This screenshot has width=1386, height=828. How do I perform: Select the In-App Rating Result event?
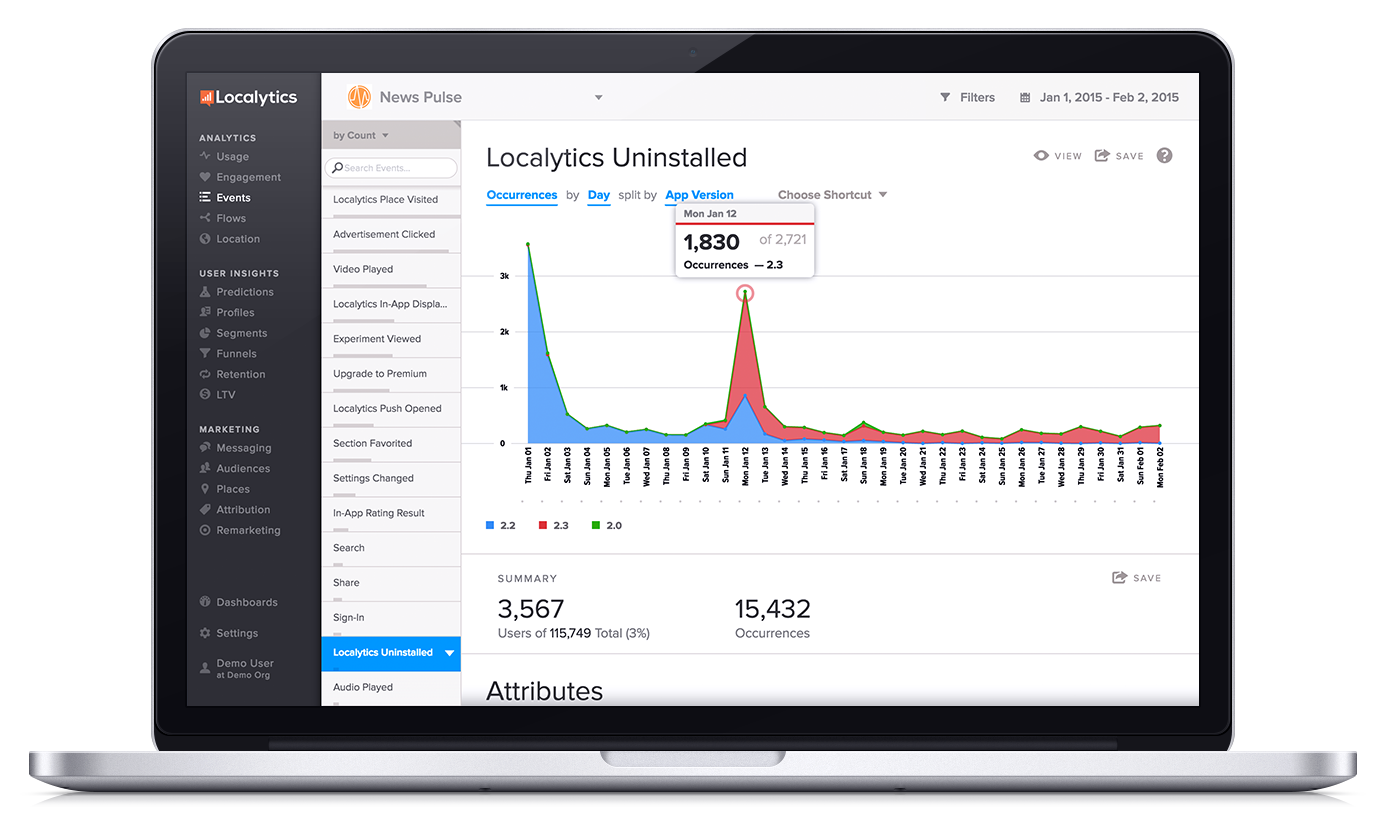[391, 514]
